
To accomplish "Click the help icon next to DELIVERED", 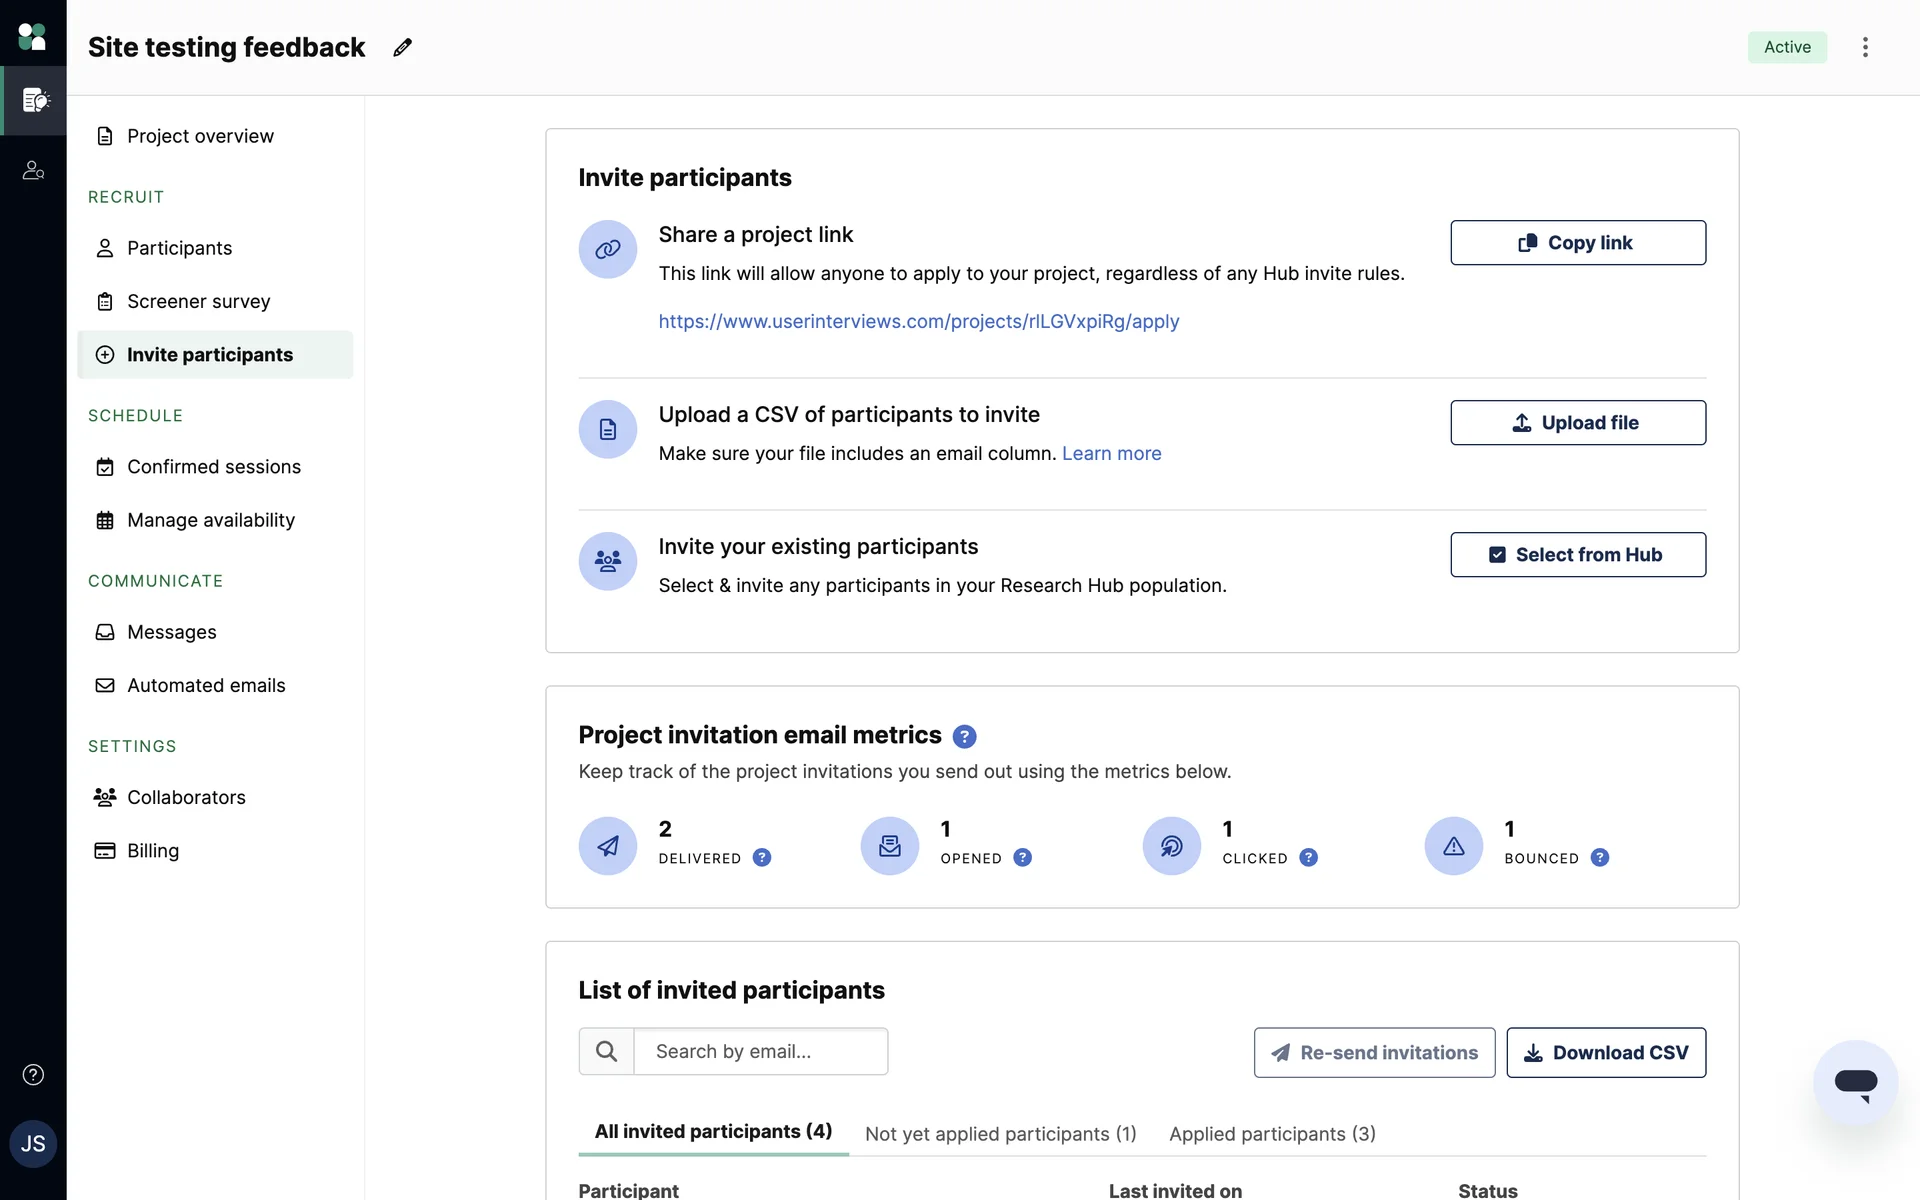I will (x=762, y=858).
